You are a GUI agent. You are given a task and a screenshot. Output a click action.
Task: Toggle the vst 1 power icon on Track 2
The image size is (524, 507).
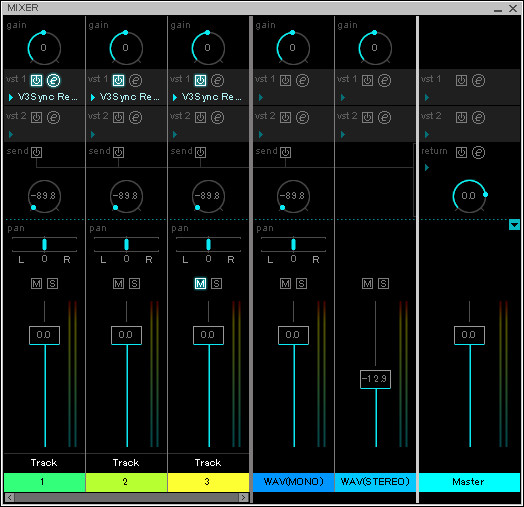tap(118, 80)
